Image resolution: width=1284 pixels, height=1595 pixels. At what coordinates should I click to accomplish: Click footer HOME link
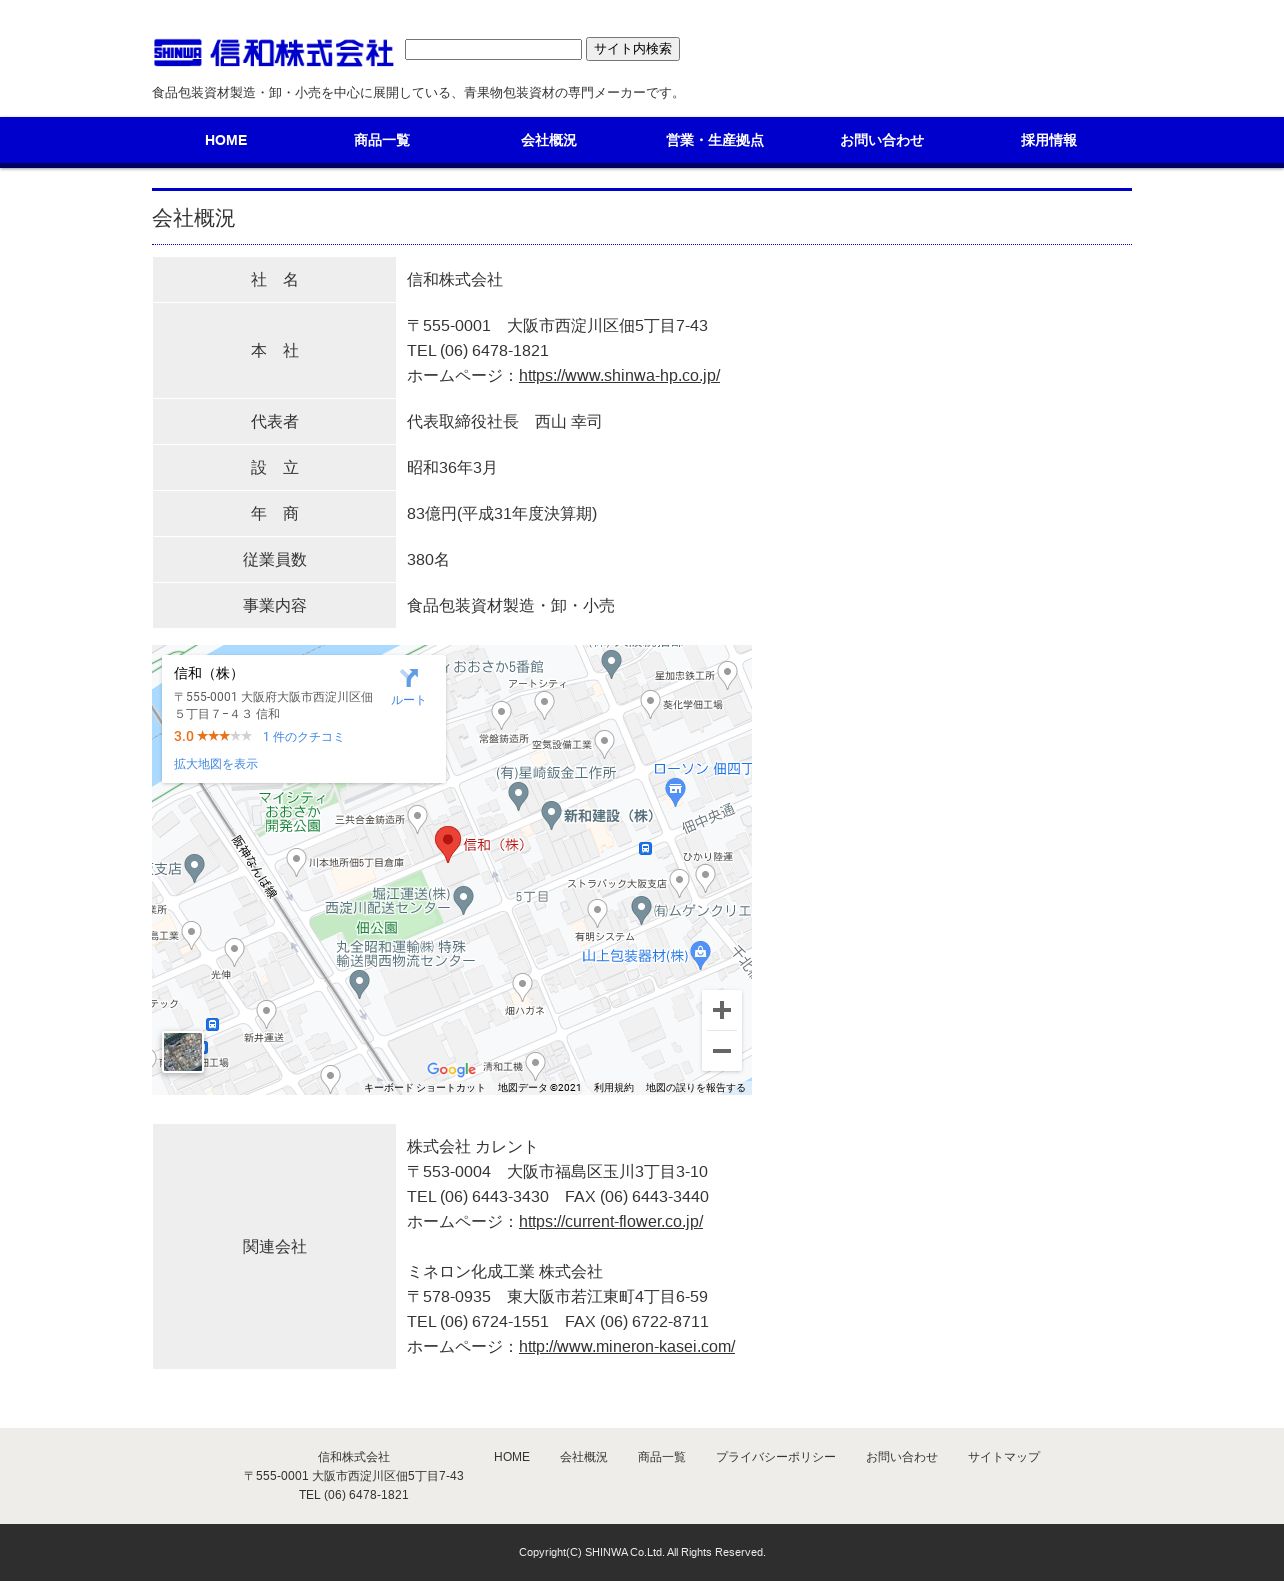pos(512,1457)
